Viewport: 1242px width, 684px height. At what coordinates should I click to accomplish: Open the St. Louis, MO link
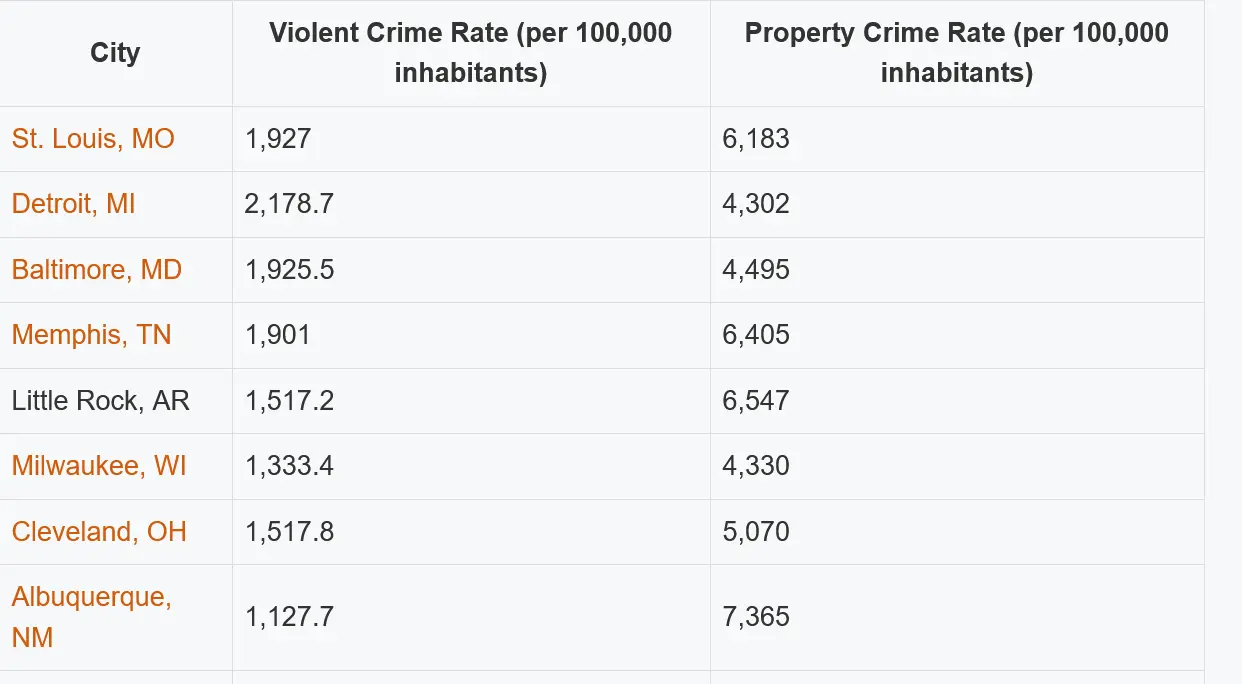point(93,138)
